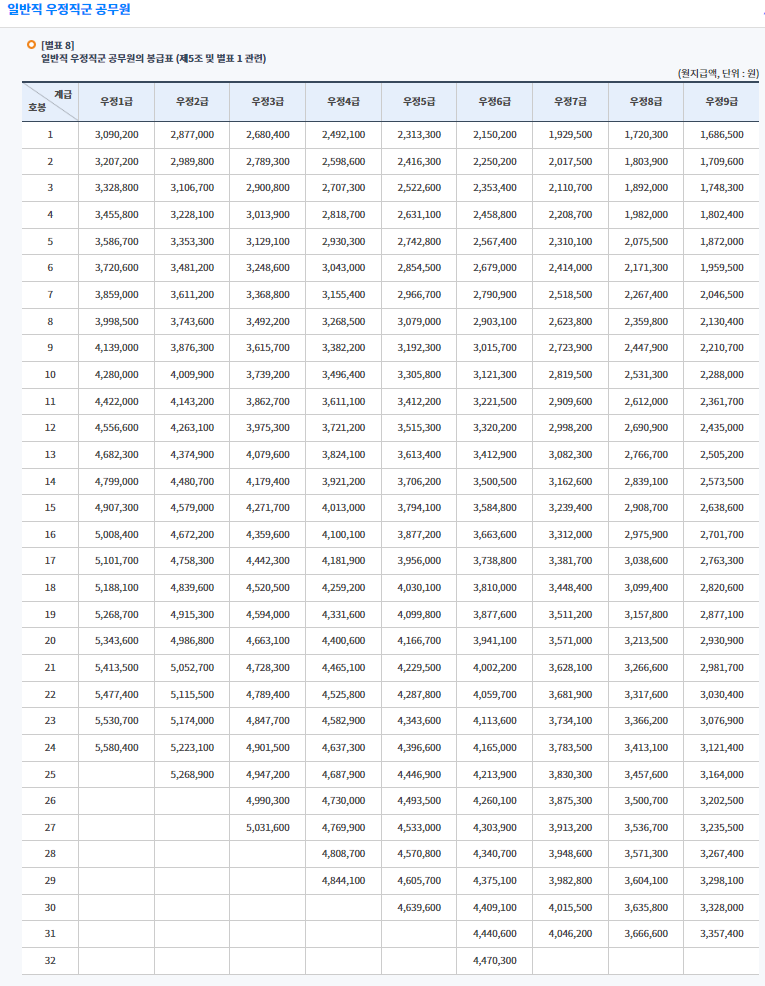Screen dimensions: 765x986
Task: Click cell 4,280,000 in 호봉 10 row
Action: pos(116,374)
